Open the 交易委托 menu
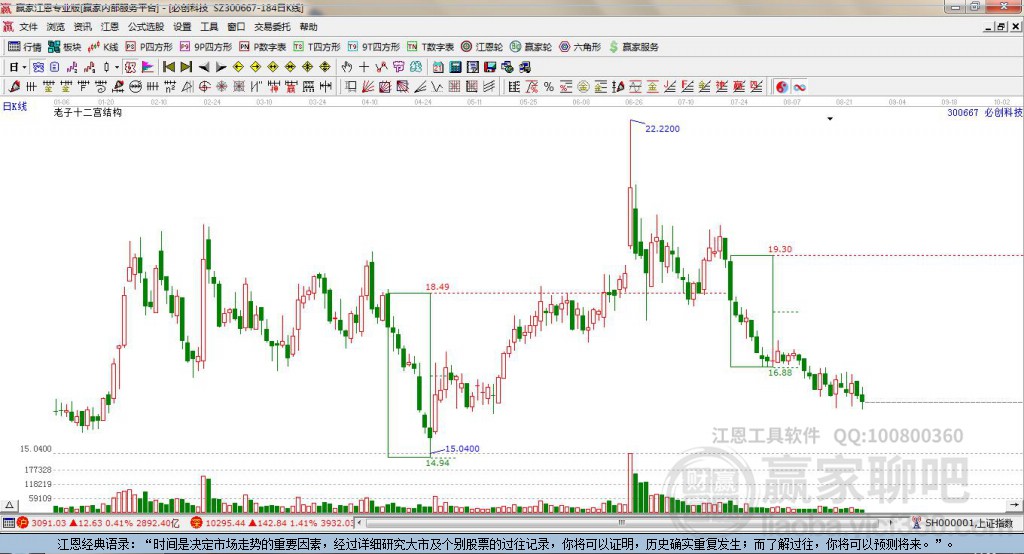This screenshot has width=1024, height=554. point(272,27)
